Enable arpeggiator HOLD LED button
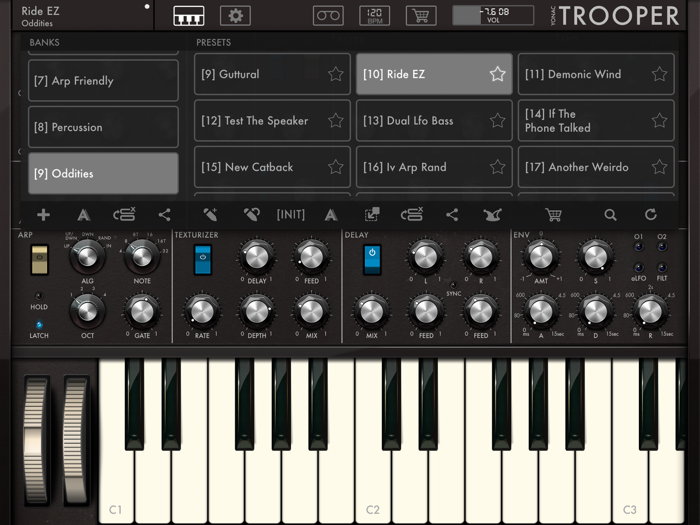 [x=39, y=296]
